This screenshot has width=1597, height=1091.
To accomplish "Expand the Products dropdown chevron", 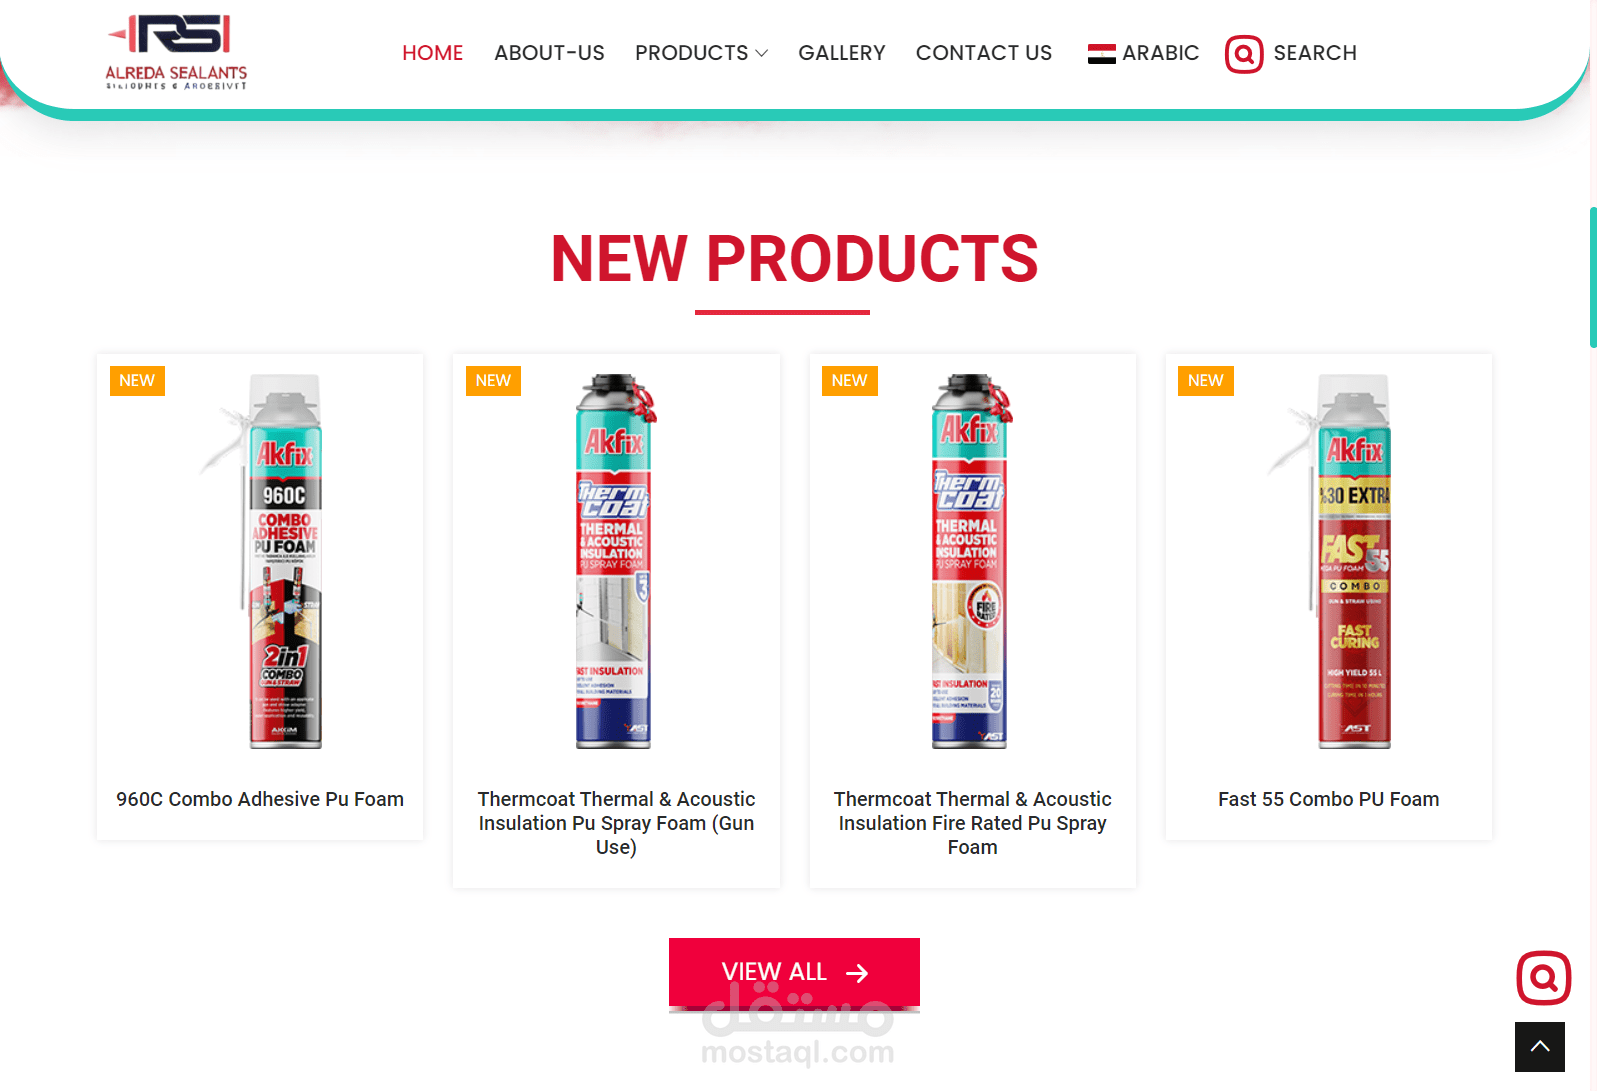I will tap(762, 53).
